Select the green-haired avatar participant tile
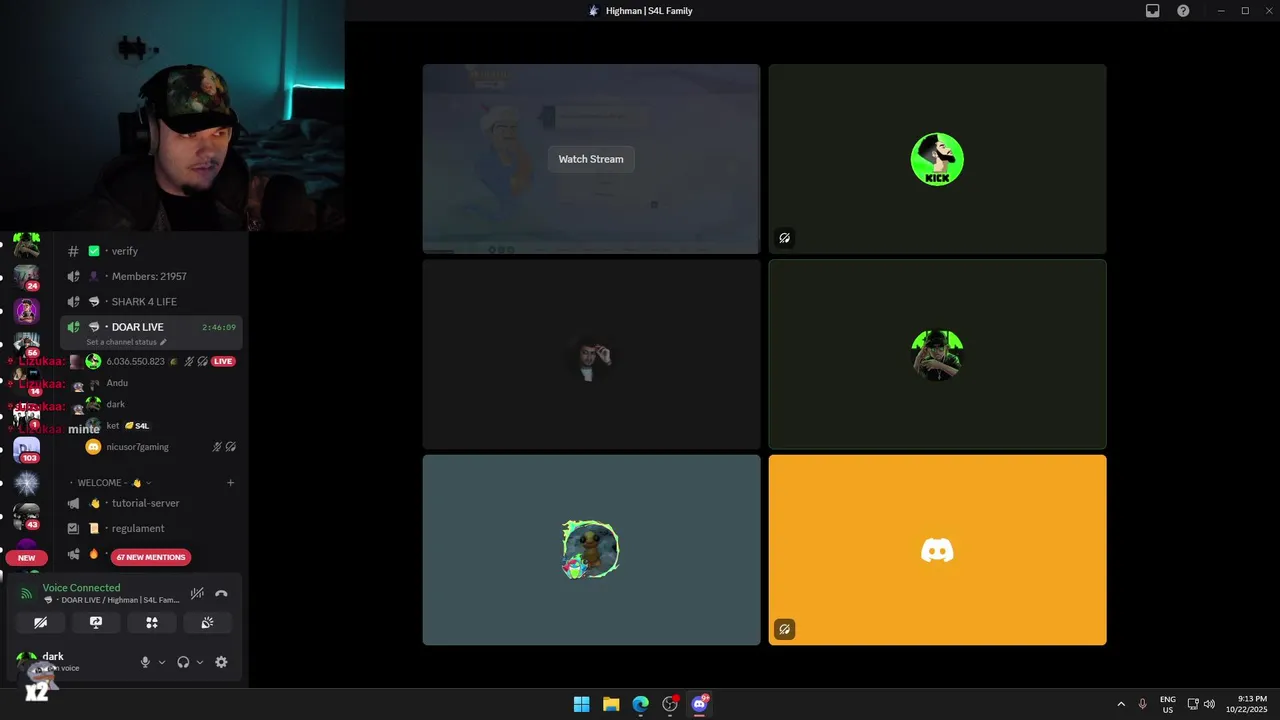 point(937,354)
